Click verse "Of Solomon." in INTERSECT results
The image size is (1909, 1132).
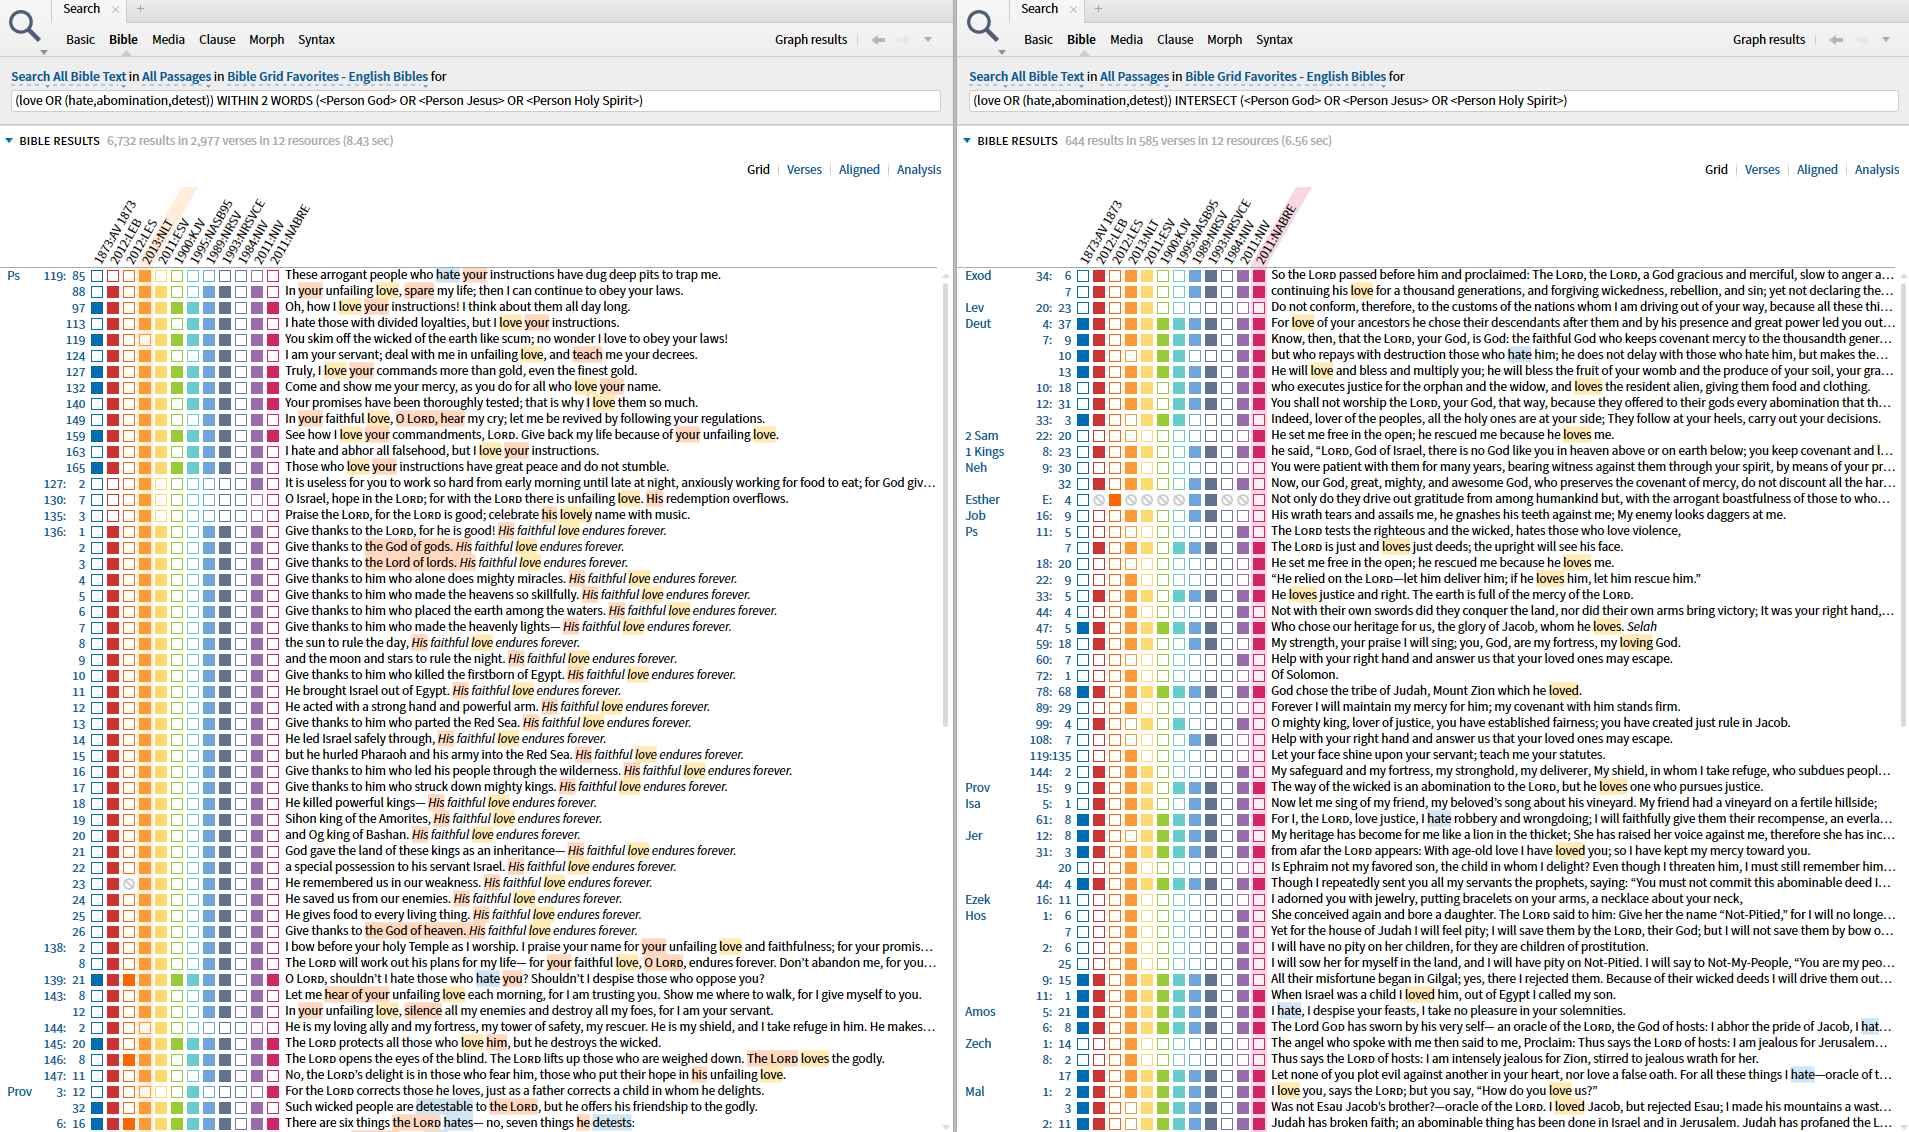(x=1304, y=675)
